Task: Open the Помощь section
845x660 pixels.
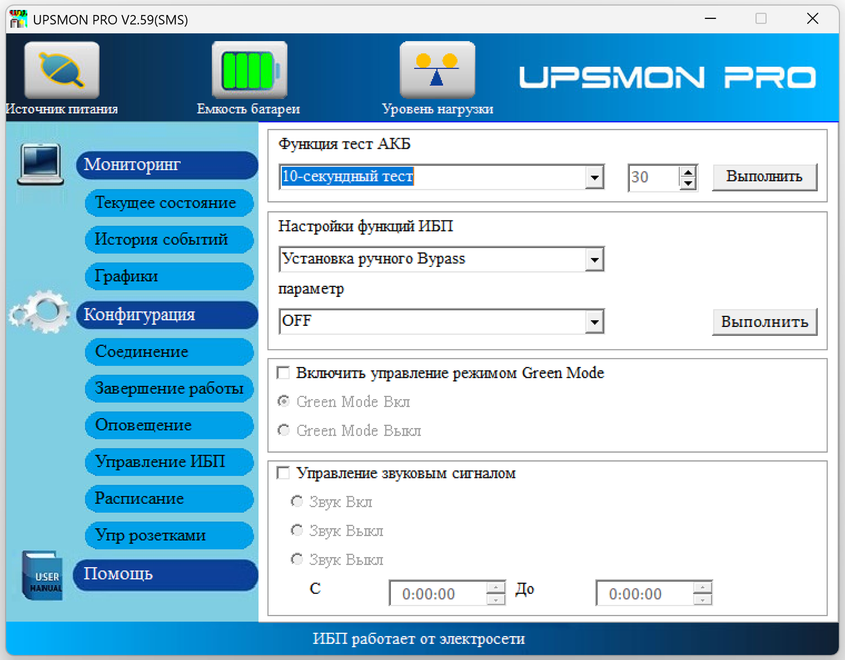Action: coord(165,574)
